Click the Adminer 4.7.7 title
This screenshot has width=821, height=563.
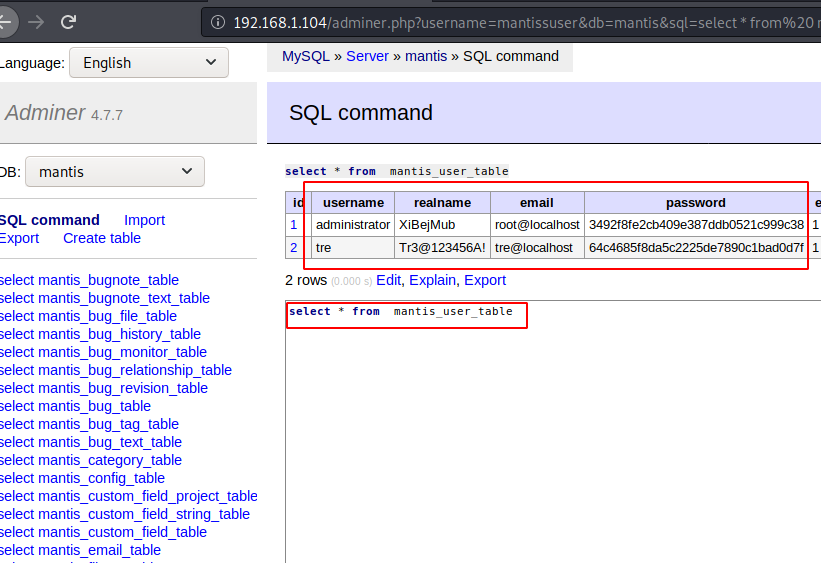click(63, 113)
